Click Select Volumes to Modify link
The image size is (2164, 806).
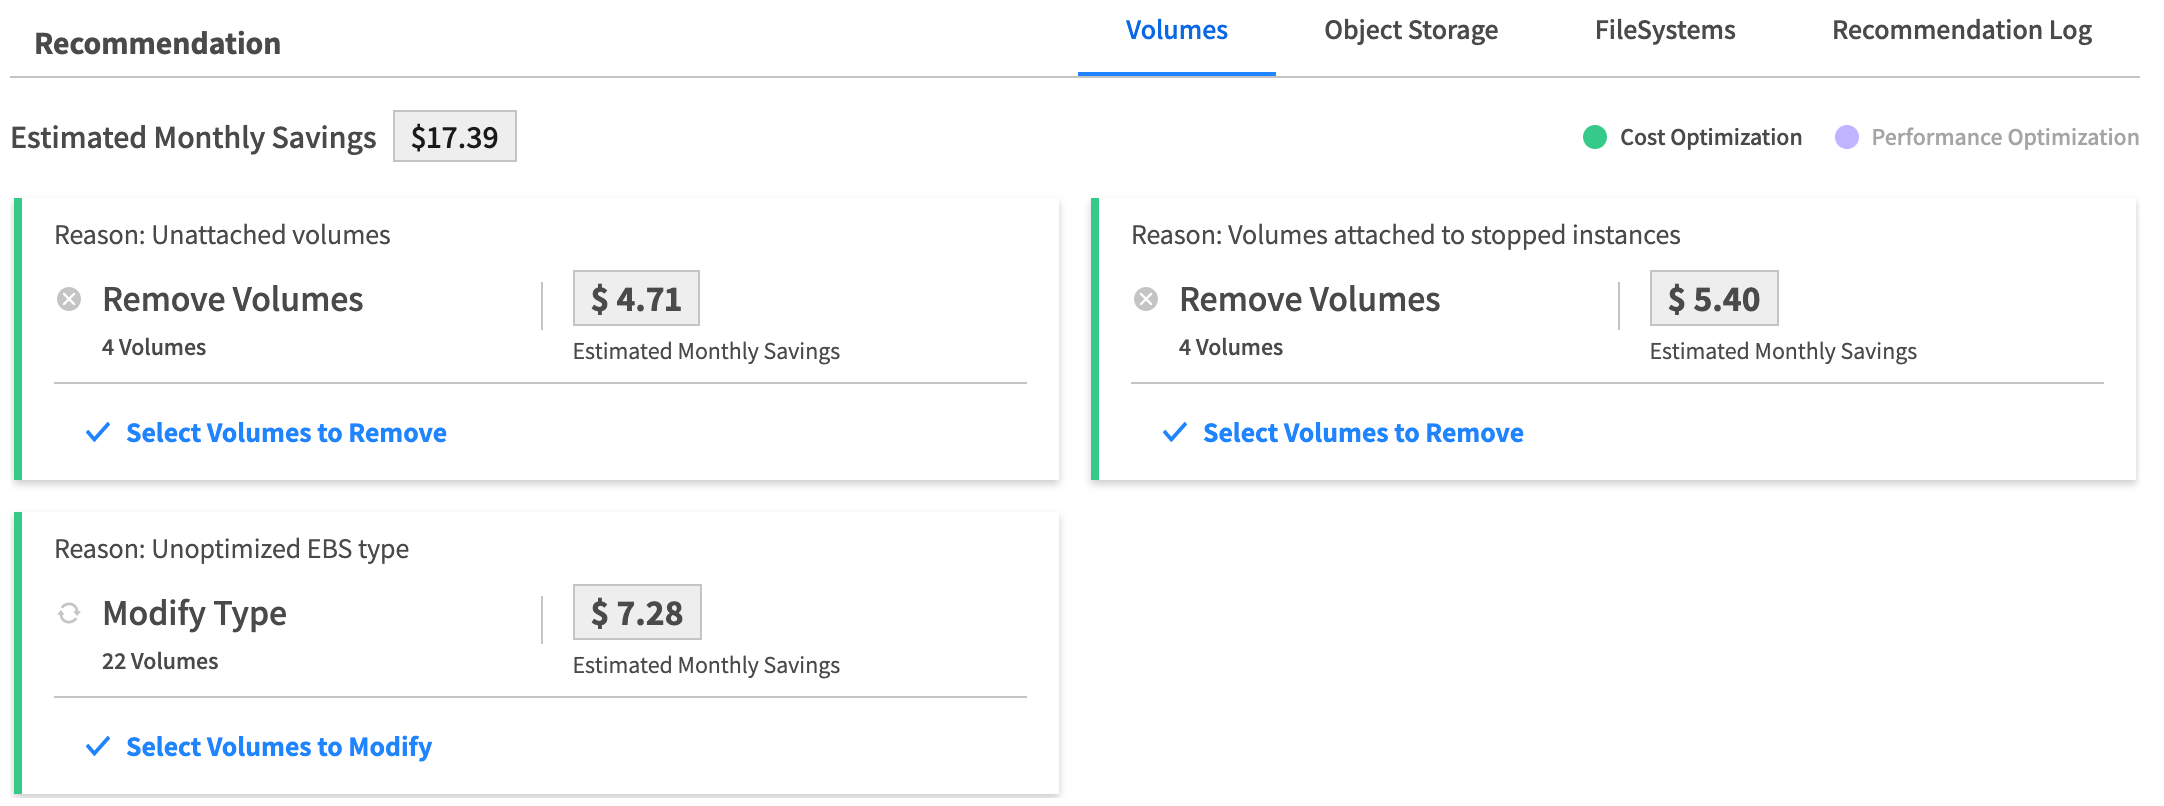[279, 747]
